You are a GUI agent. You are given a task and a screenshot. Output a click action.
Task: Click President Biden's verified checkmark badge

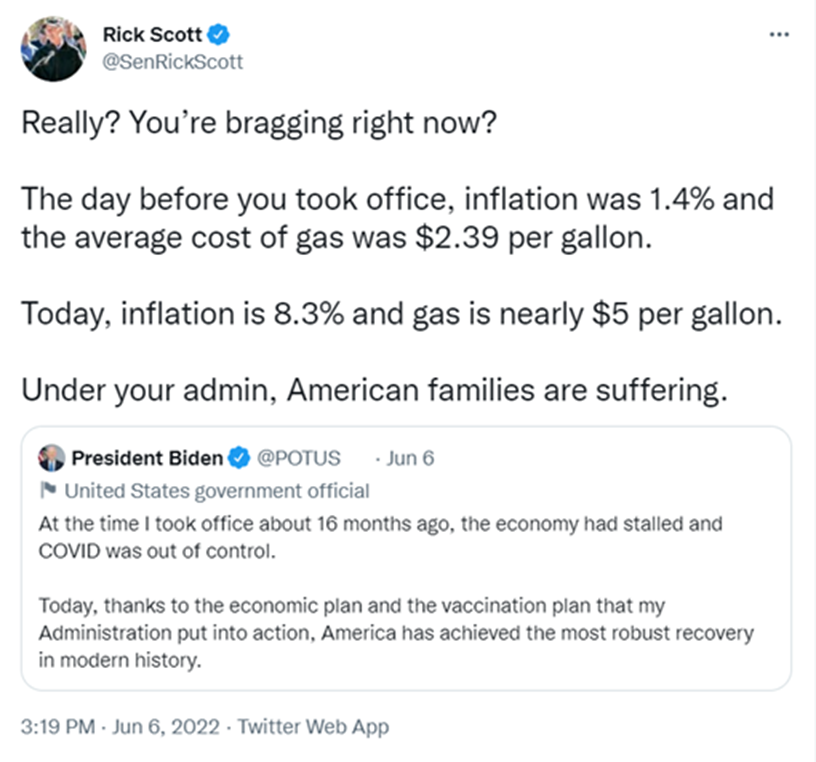[x=239, y=458]
